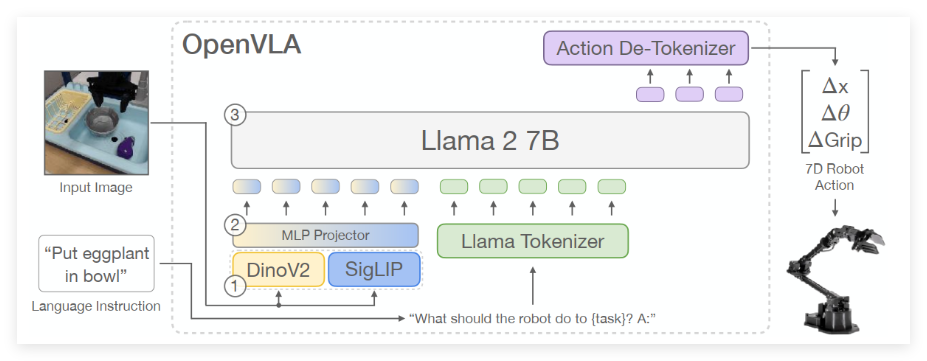Image resolution: width=927 pixels, height=361 pixels.
Task: Click the robot arm picture
Action: (835, 278)
